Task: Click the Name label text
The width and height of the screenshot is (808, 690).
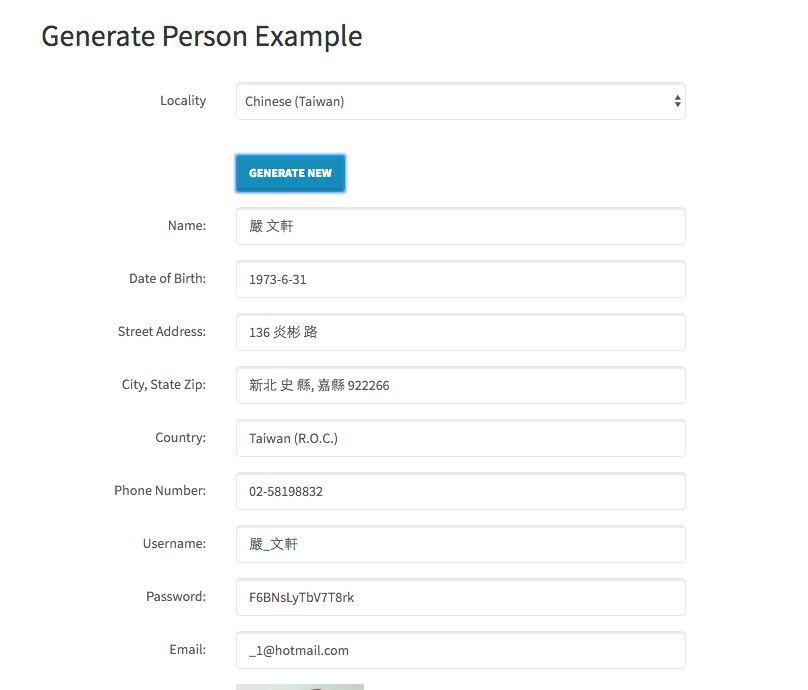Action: [187, 226]
